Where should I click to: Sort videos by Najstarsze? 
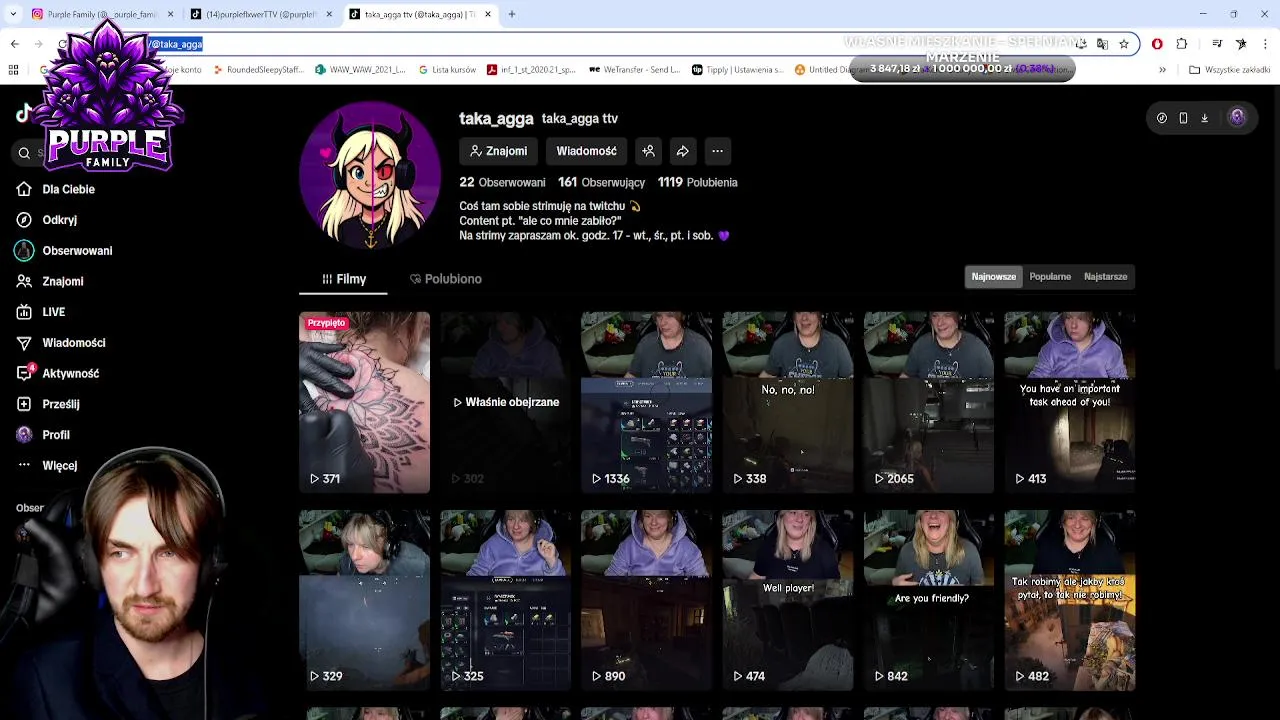1105,277
